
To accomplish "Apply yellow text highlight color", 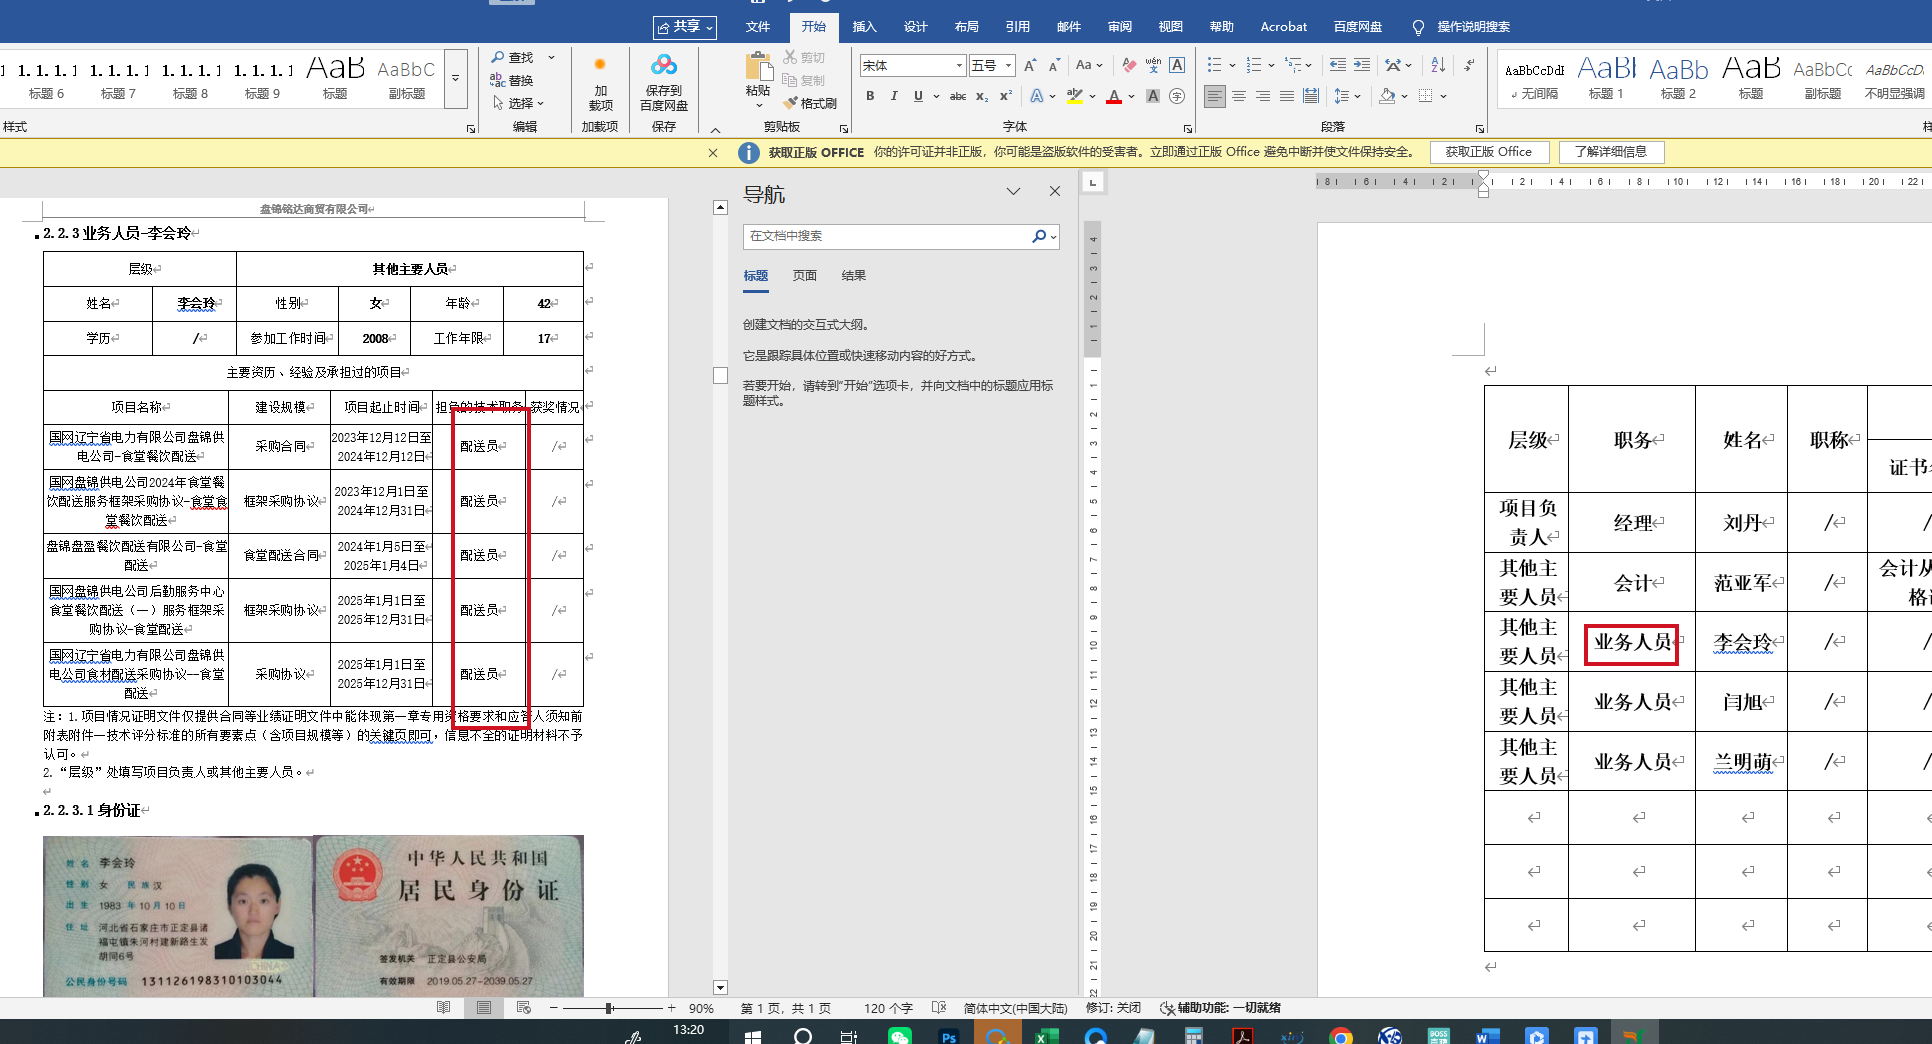I will pos(1075,96).
